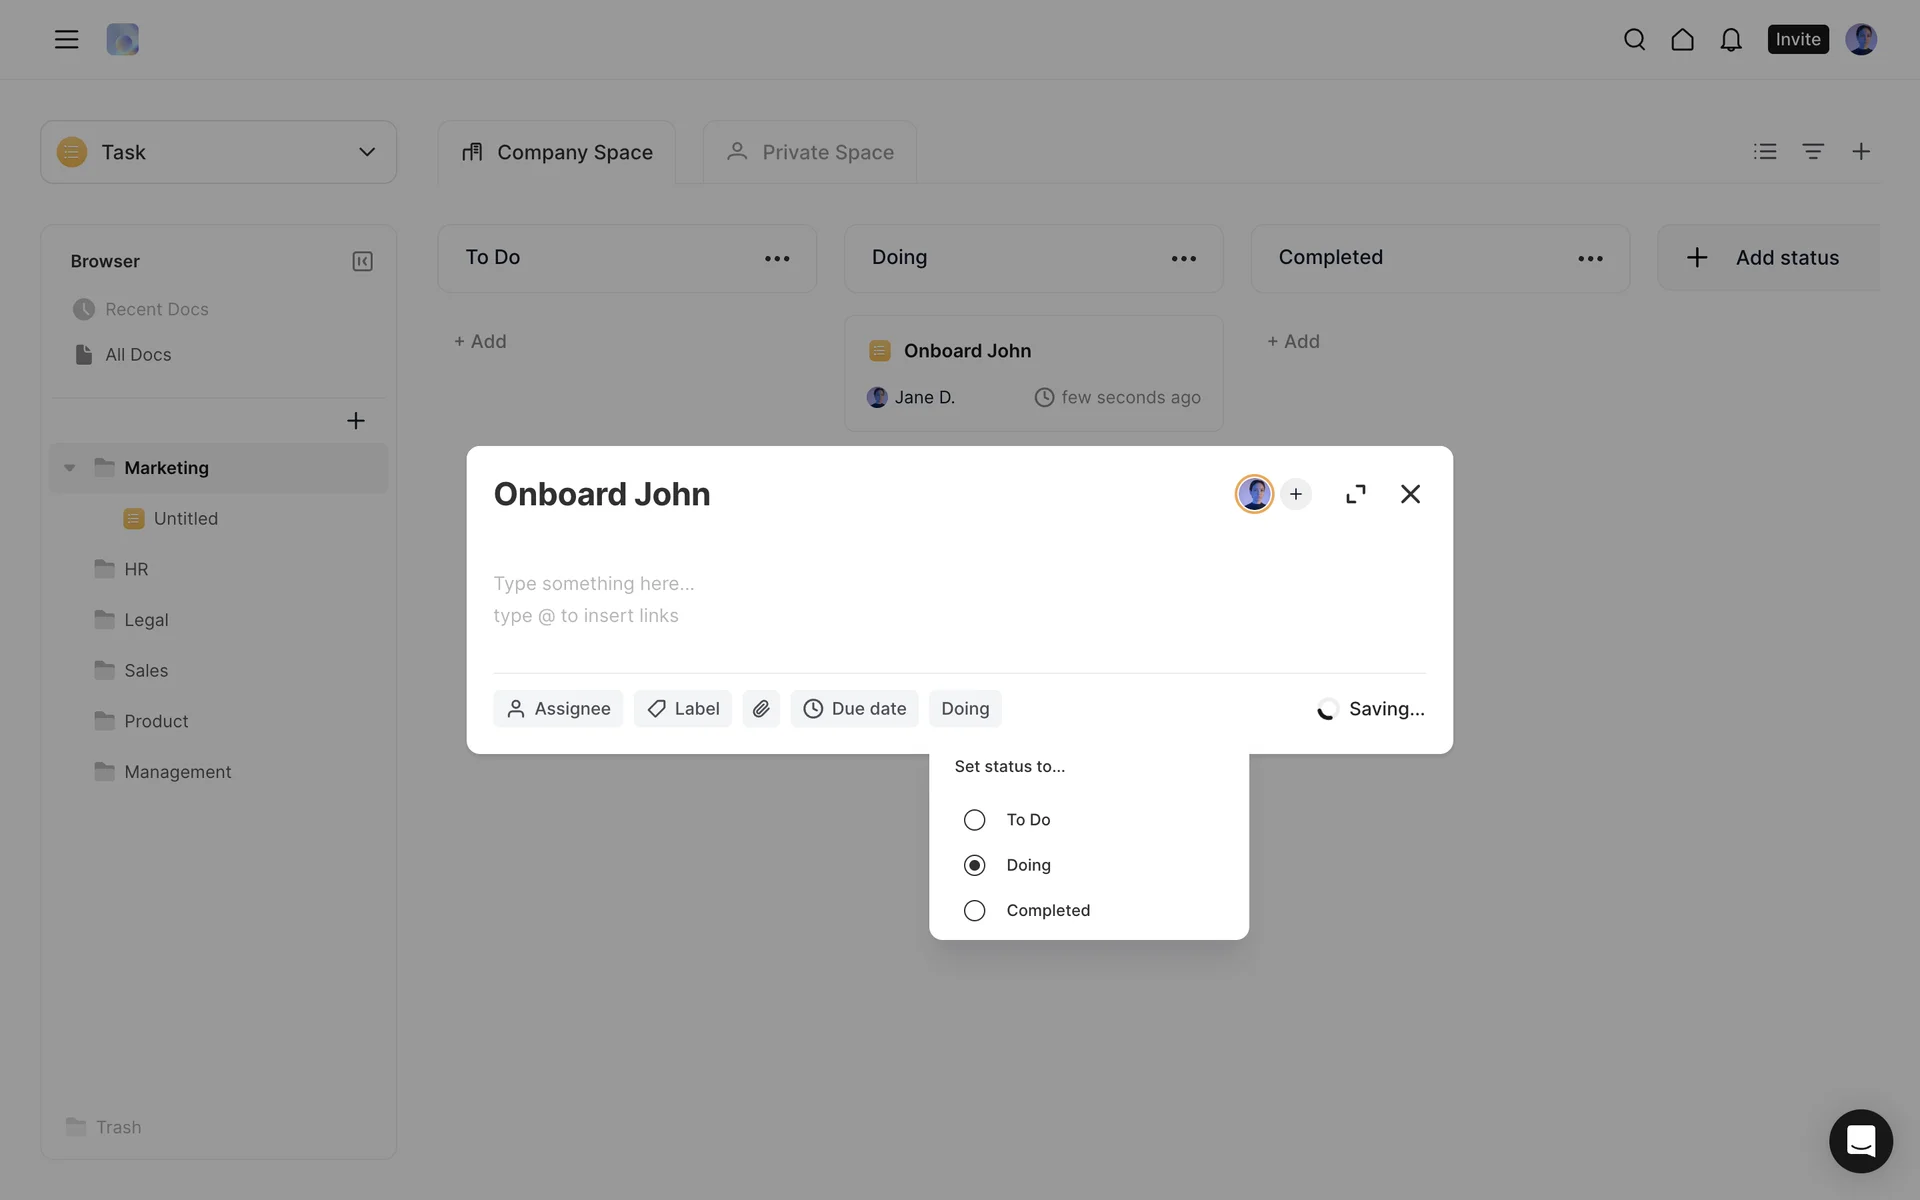Click the attachment paperclip icon

pyautogui.click(x=761, y=708)
